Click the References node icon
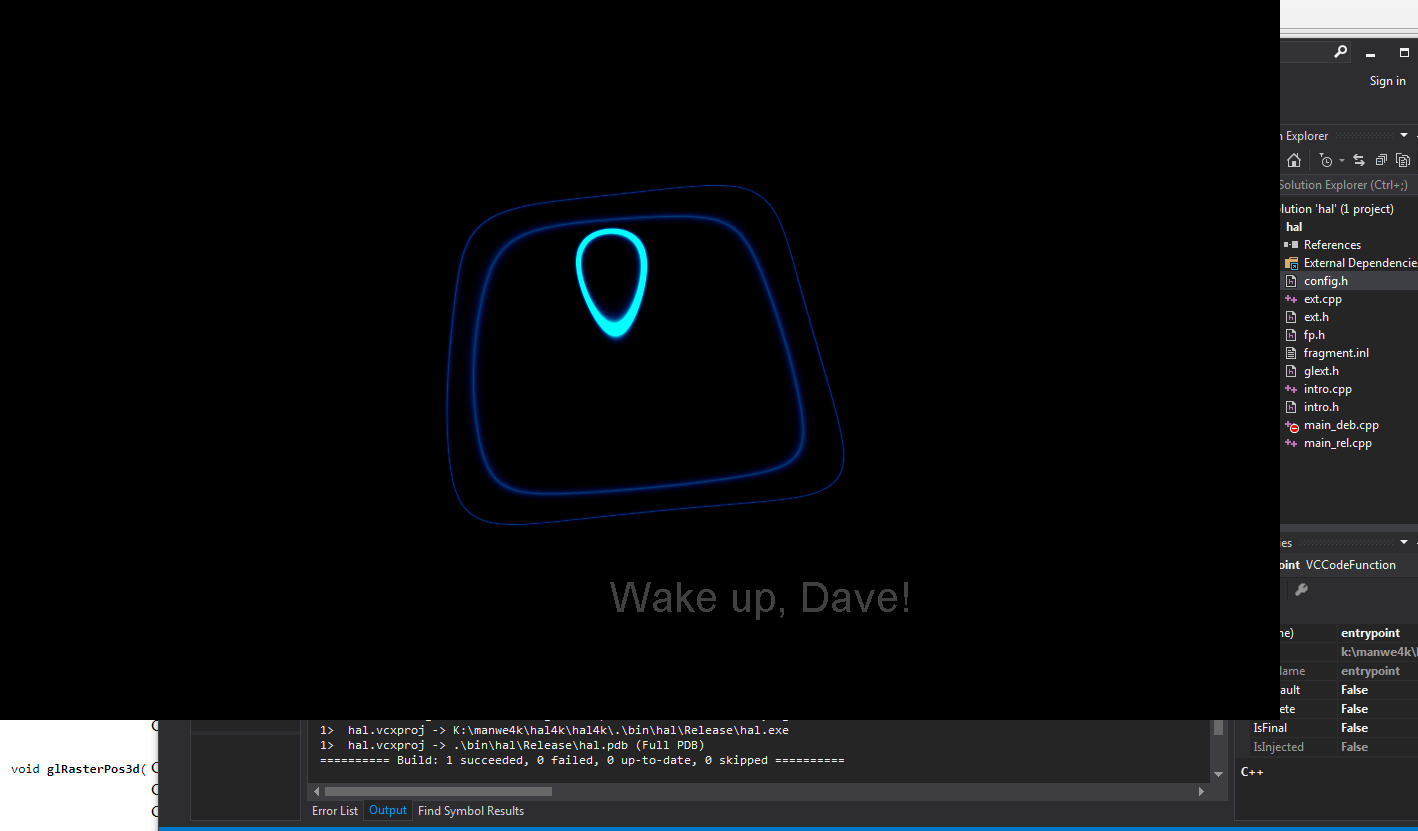The height and width of the screenshot is (831, 1418). (x=1291, y=245)
